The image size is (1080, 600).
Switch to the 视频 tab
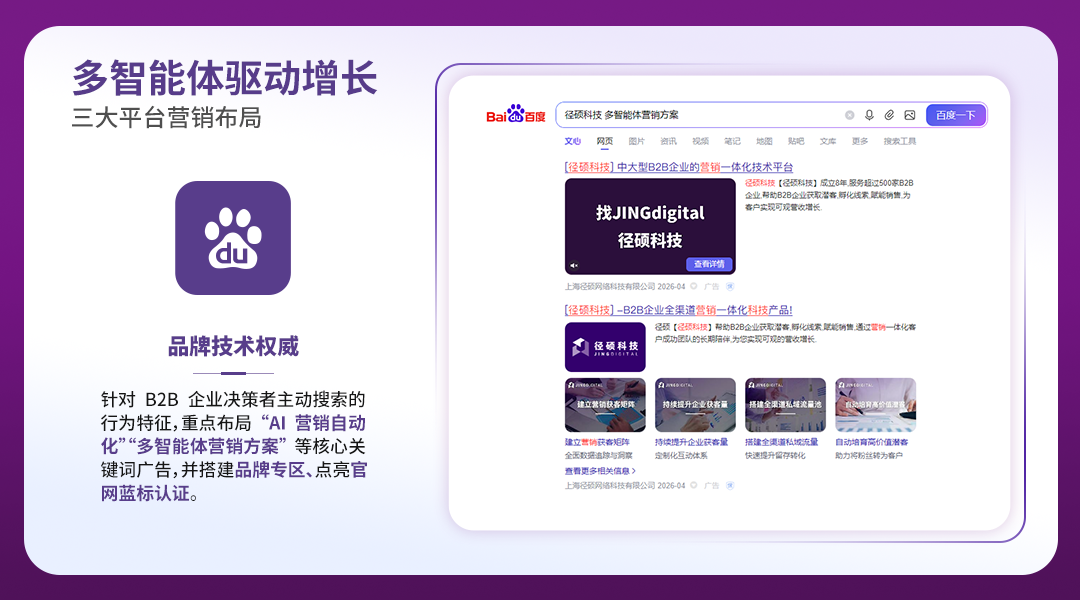tap(700, 141)
